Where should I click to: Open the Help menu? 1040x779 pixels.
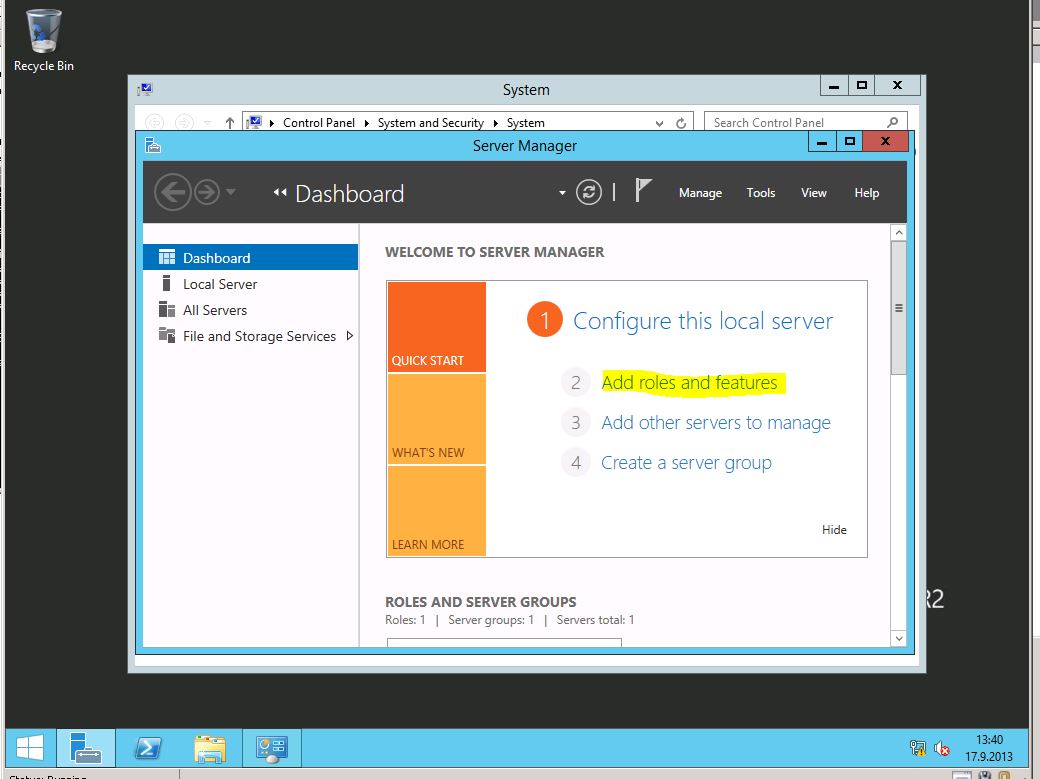866,193
